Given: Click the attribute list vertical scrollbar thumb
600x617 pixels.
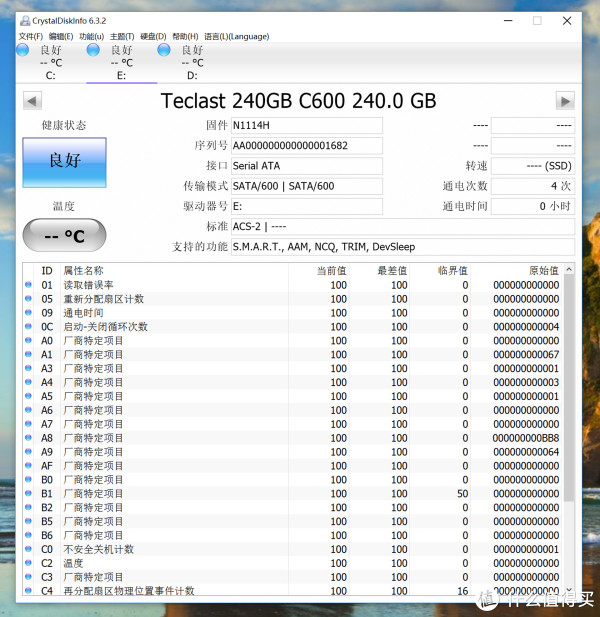Looking at the screenshot, I should pyautogui.click(x=569, y=388).
